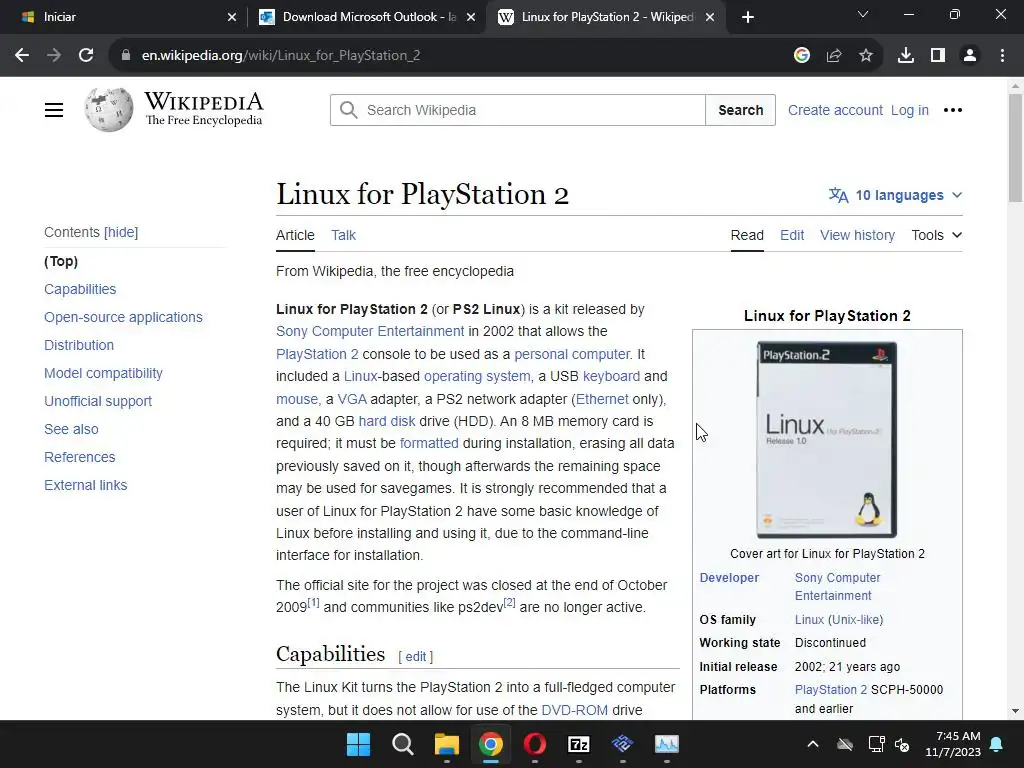Jump to Open-source applications section

(123, 317)
